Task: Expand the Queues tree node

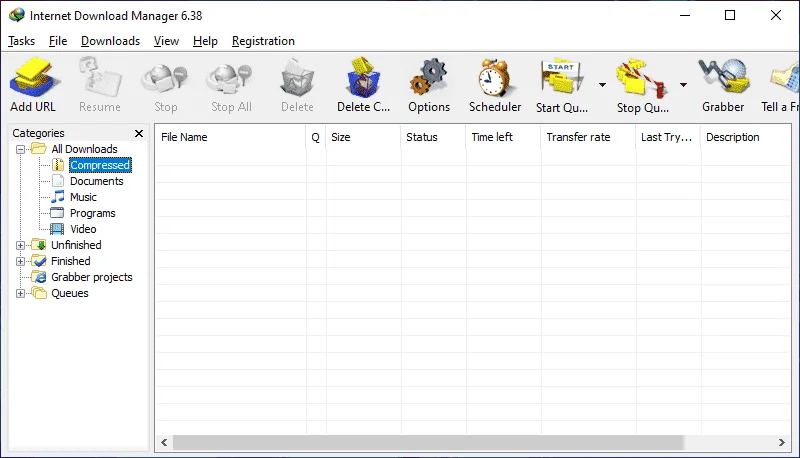Action: (20, 293)
